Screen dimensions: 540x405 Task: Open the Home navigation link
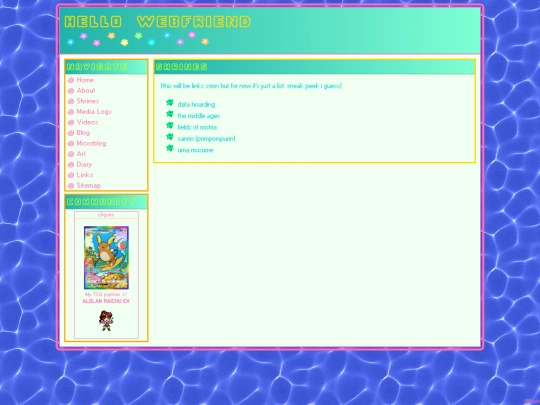85,80
